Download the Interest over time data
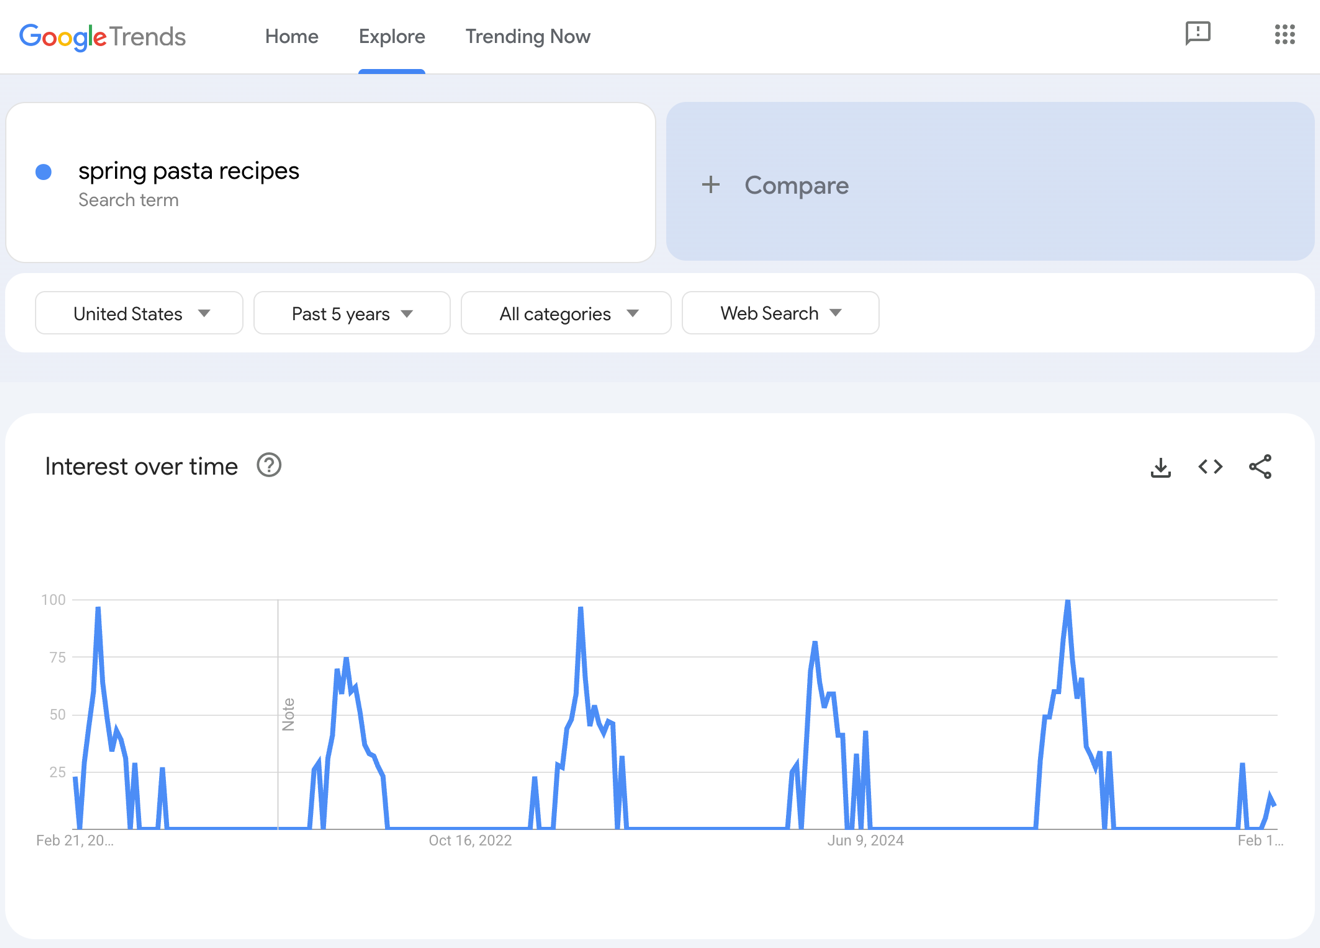The image size is (1320, 948). tap(1160, 466)
